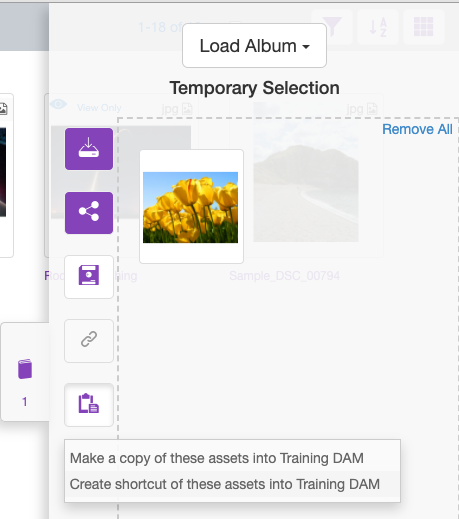Click the purple album book icon

pyautogui.click(x=25, y=369)
